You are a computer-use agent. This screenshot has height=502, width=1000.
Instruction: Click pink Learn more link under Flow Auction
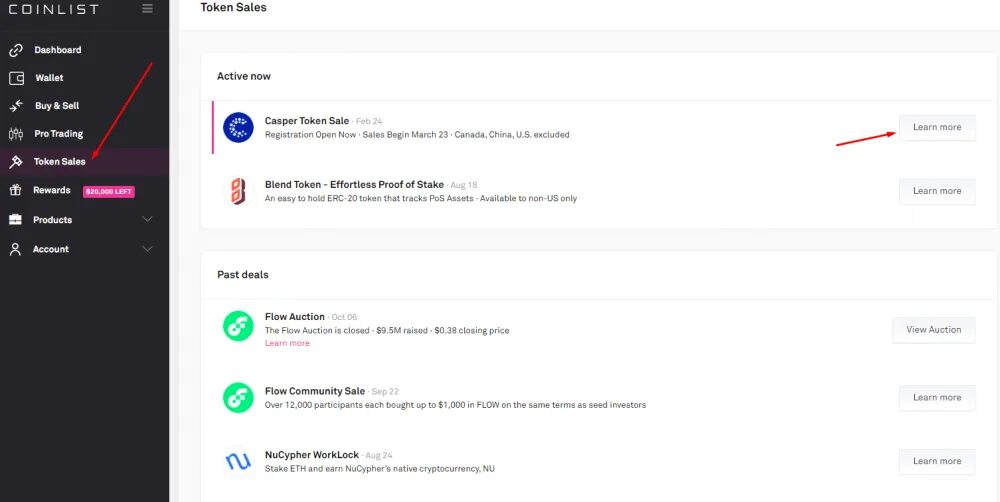click(287, 343)
